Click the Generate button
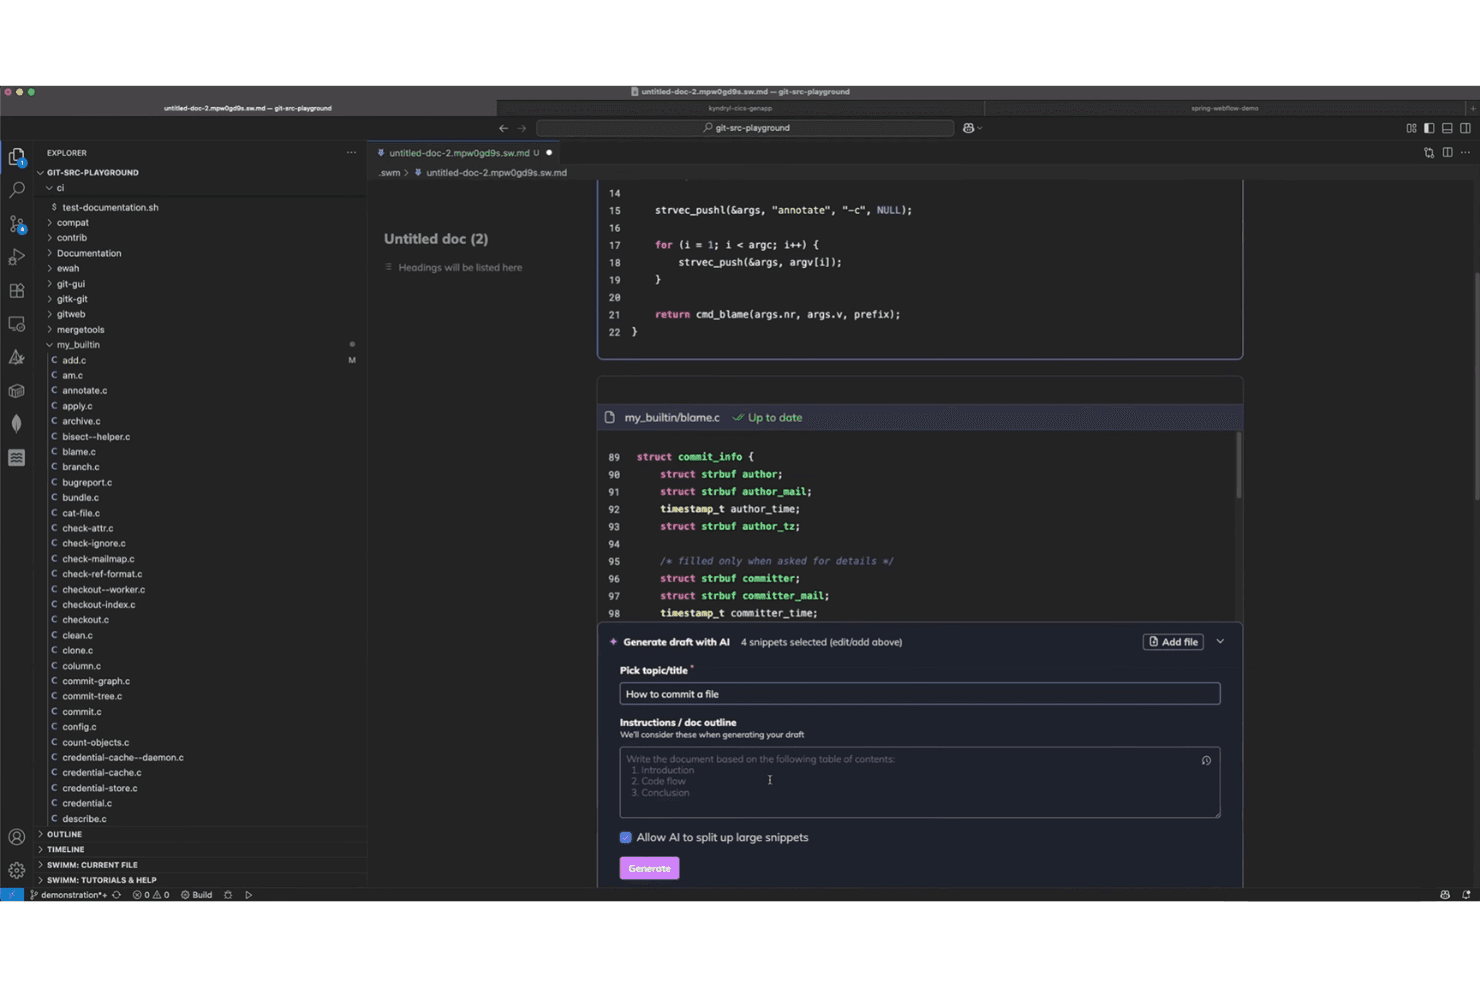 pos(649,868)
